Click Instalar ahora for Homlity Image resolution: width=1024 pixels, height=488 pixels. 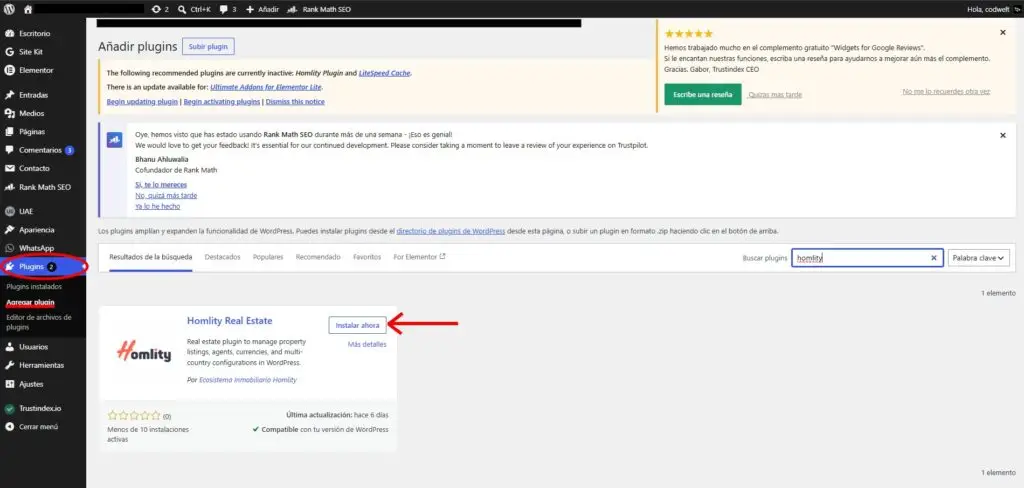pos(357,325)
